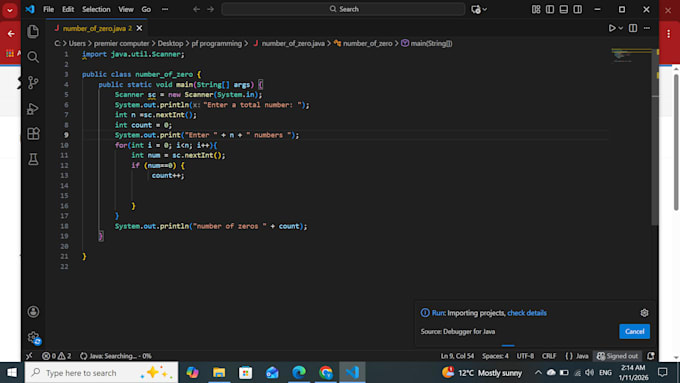This screenshot has width=680, height=383.
Task: Open the Extensions view
Action: [x=33, y=134]
